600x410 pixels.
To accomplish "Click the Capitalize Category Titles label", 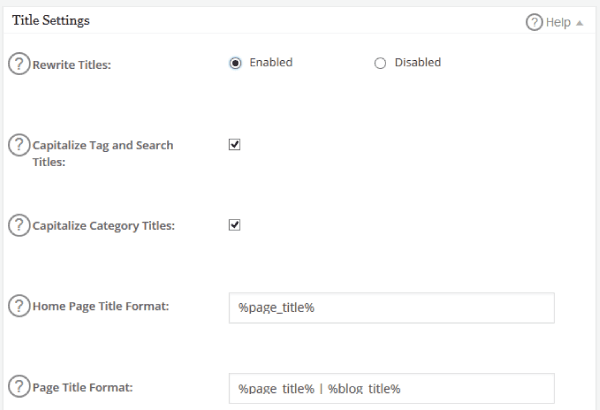I will tap(103, 226).
